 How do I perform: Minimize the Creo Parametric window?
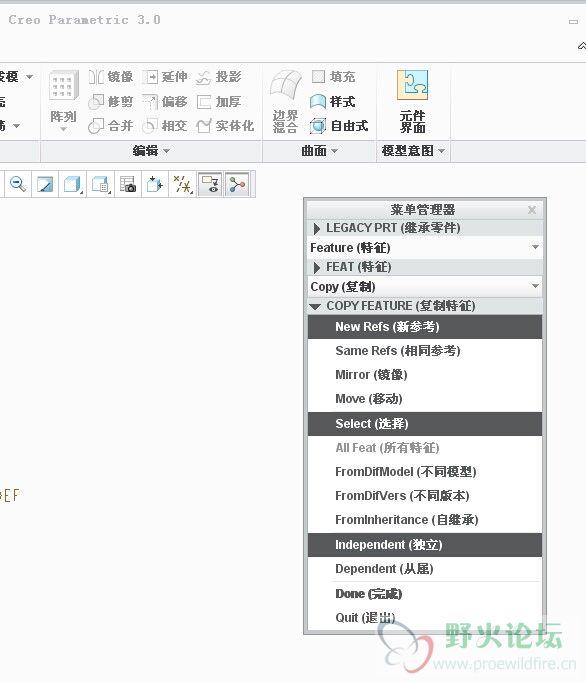573,21
